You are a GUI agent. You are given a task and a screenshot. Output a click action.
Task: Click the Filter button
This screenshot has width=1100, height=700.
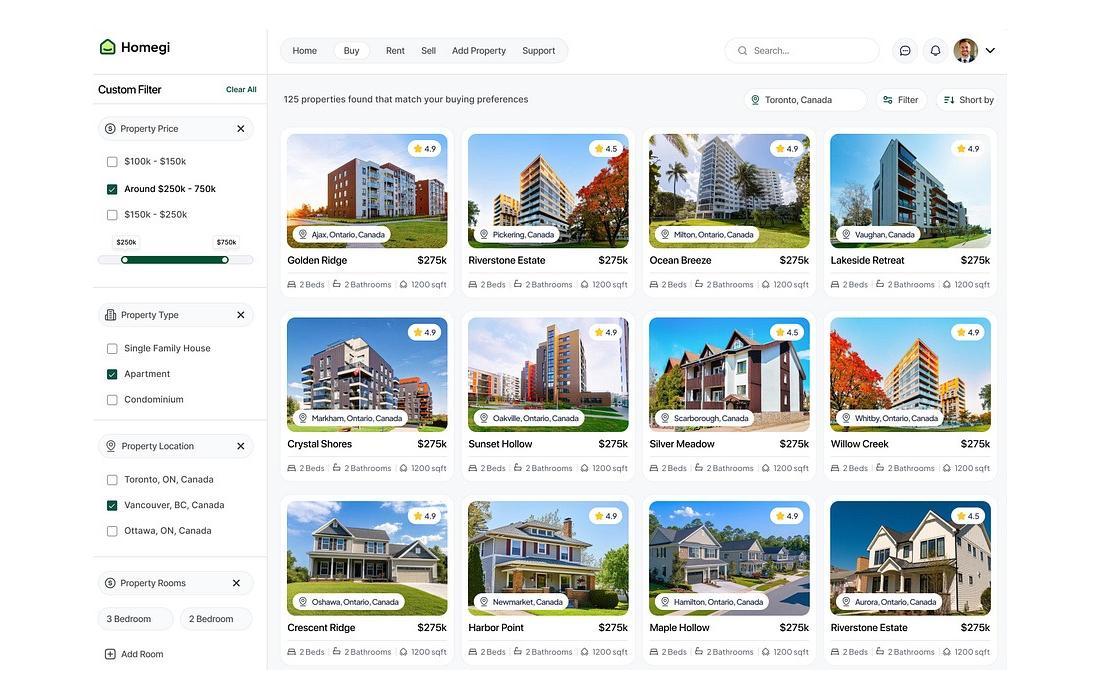[x=901, y=100]
